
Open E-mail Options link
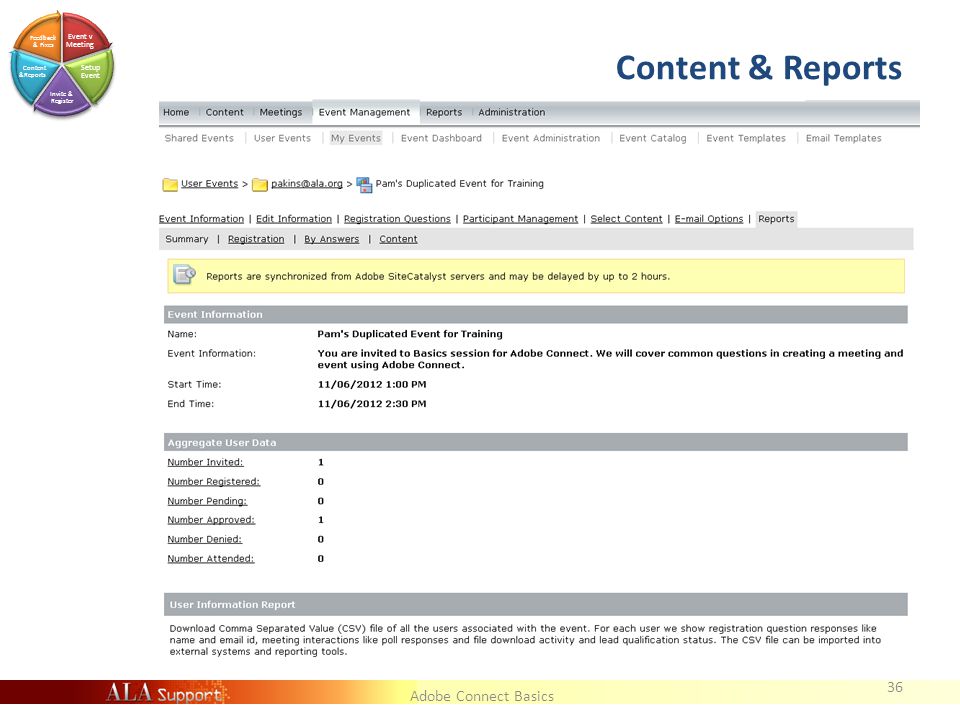[709, 219]
